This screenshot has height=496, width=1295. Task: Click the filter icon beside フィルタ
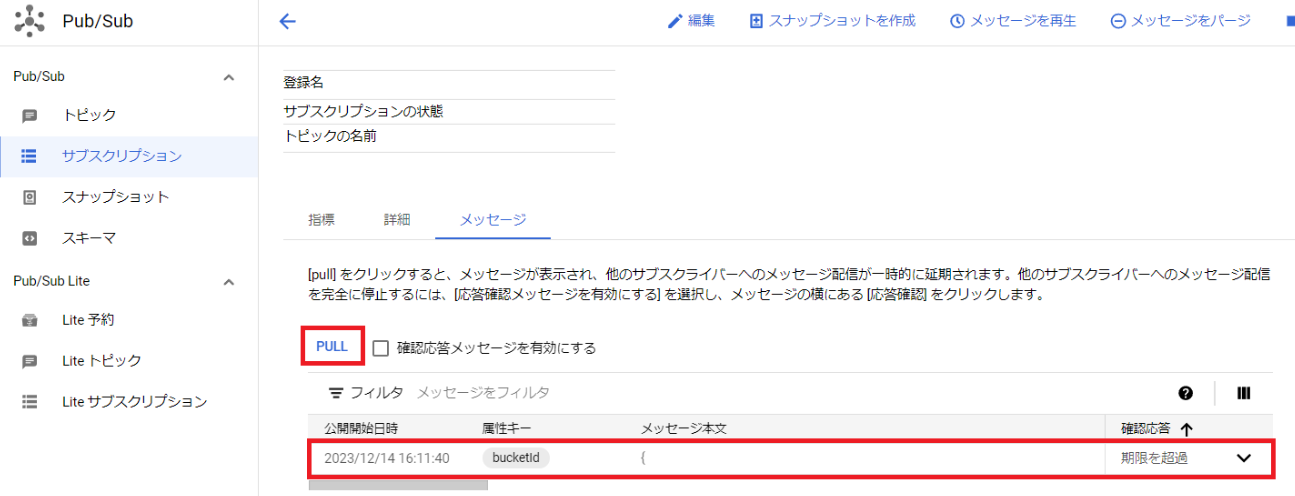[336, 393]
